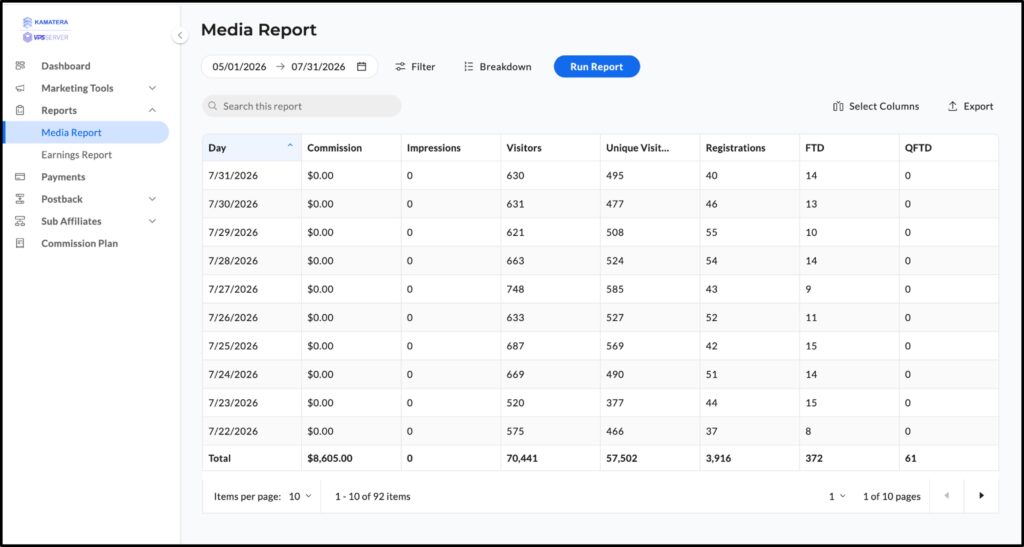Click the Search this report field

pyautogui.click(x=302, y=106)
